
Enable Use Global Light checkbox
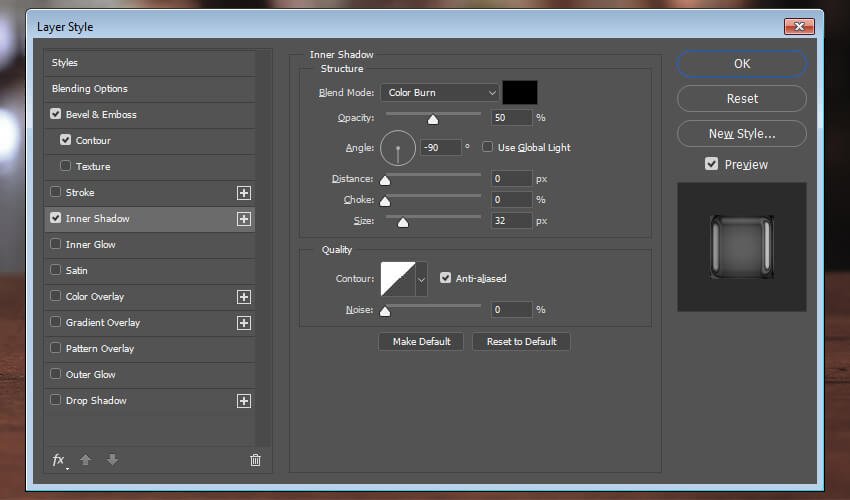(x=487, y=147)
